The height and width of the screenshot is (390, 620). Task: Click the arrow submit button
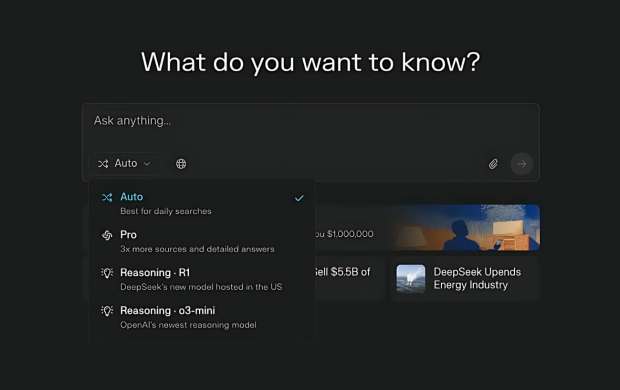522,164
